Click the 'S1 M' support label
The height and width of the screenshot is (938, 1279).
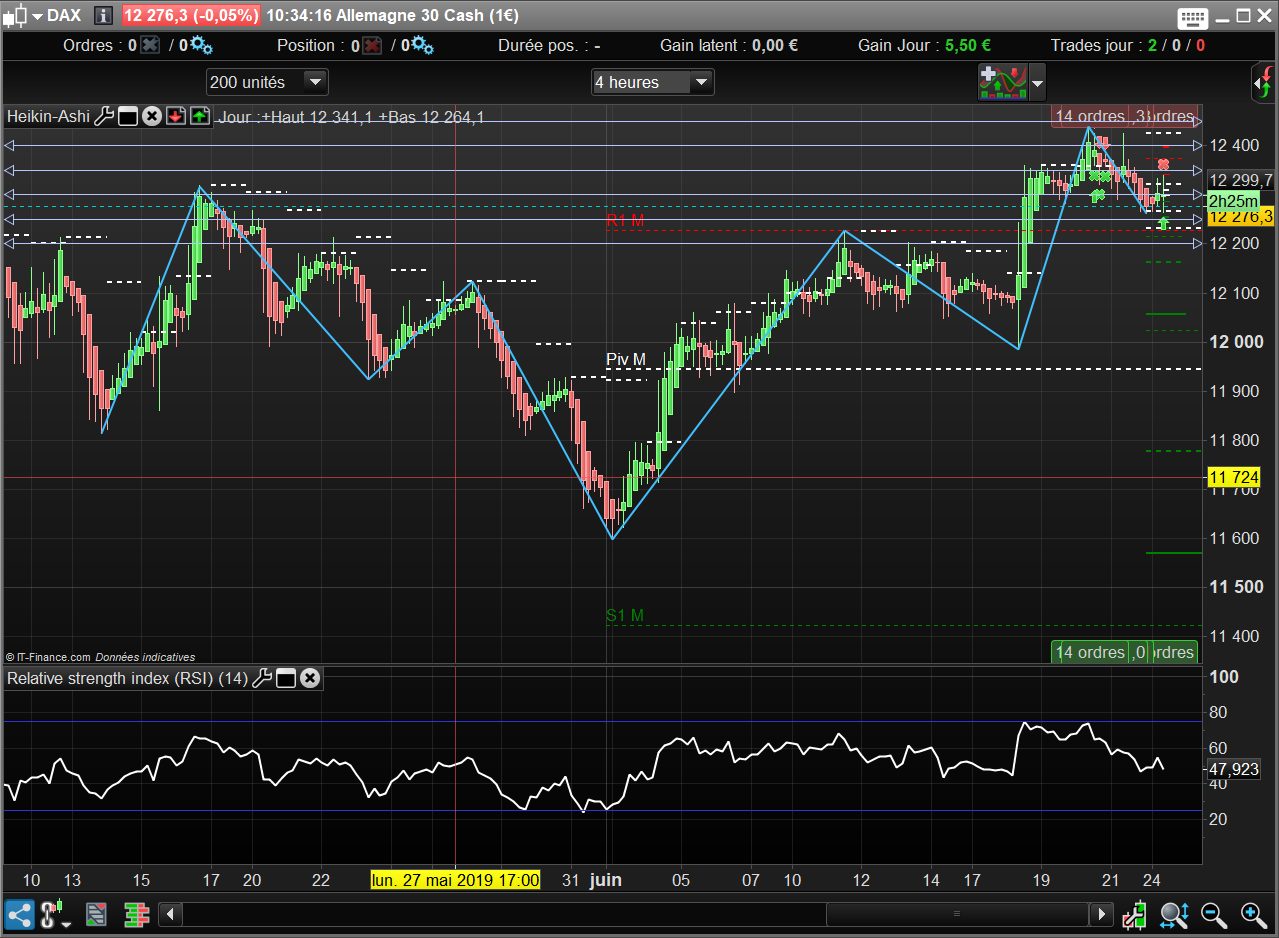click(625, 615)
